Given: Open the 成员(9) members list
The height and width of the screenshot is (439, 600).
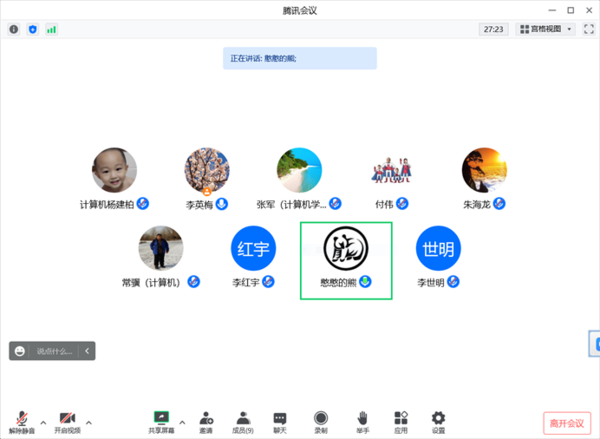Looking at the screenshot, I should point(243,422).
